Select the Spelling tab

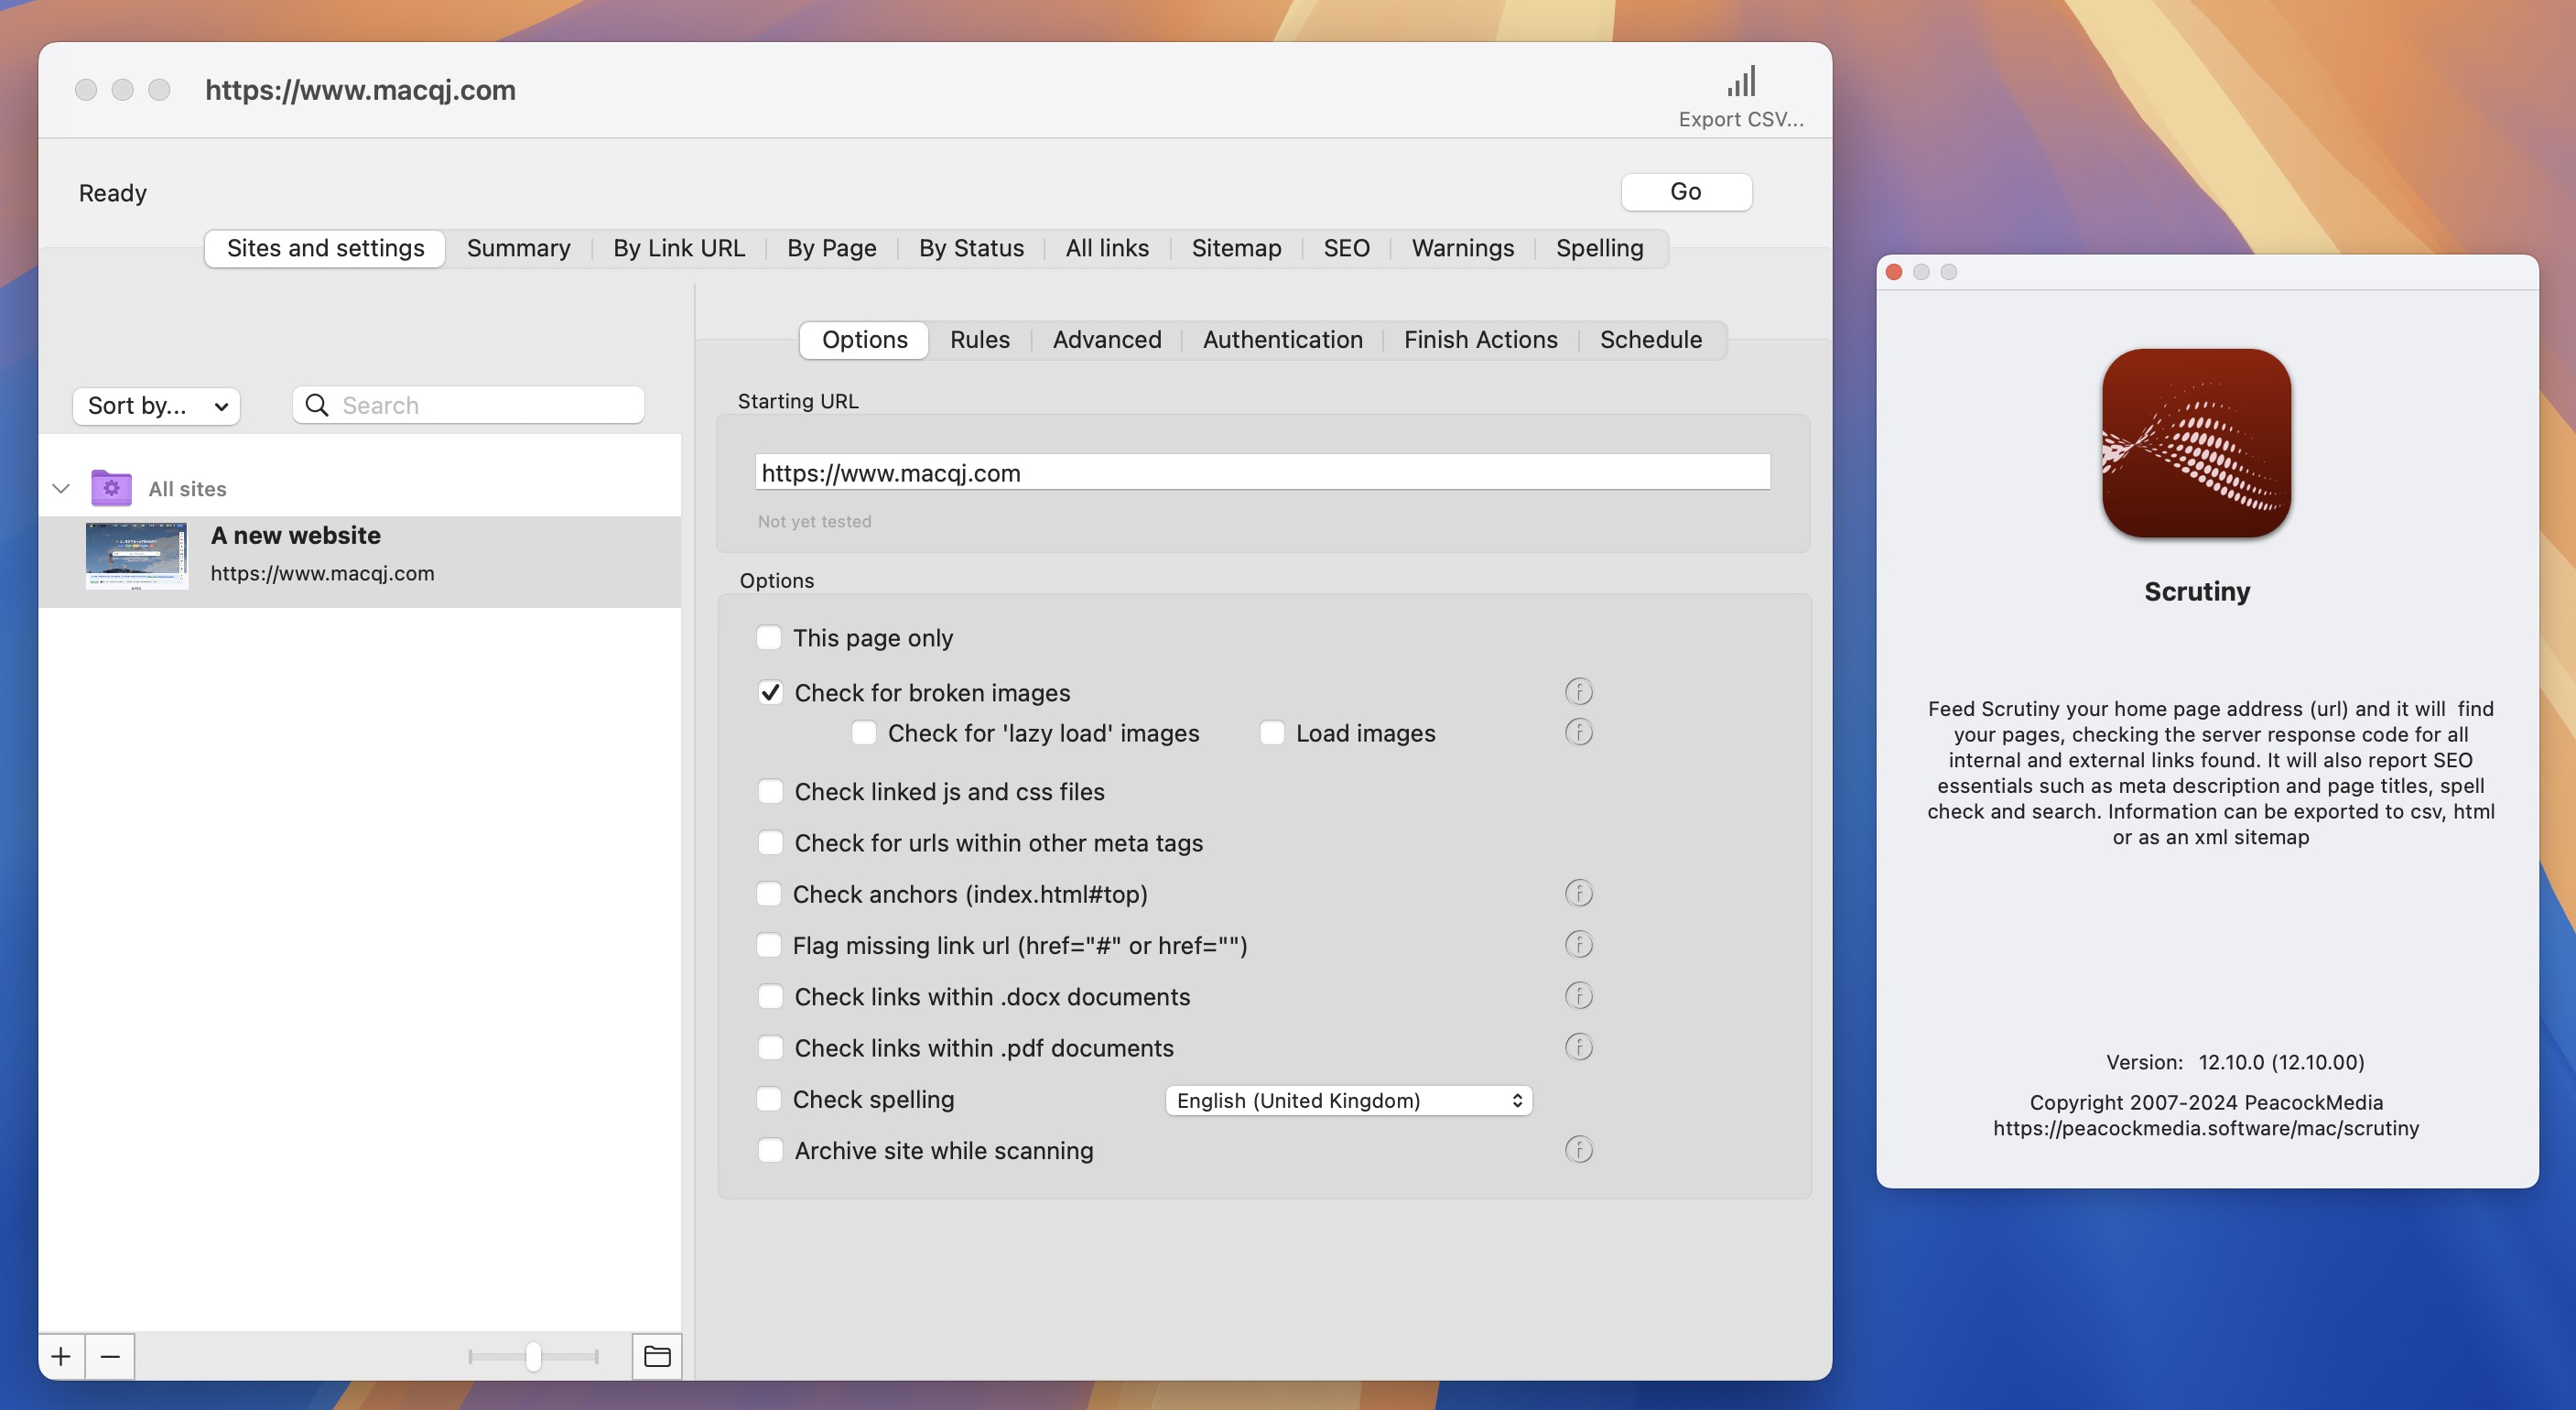point(1598,246)
